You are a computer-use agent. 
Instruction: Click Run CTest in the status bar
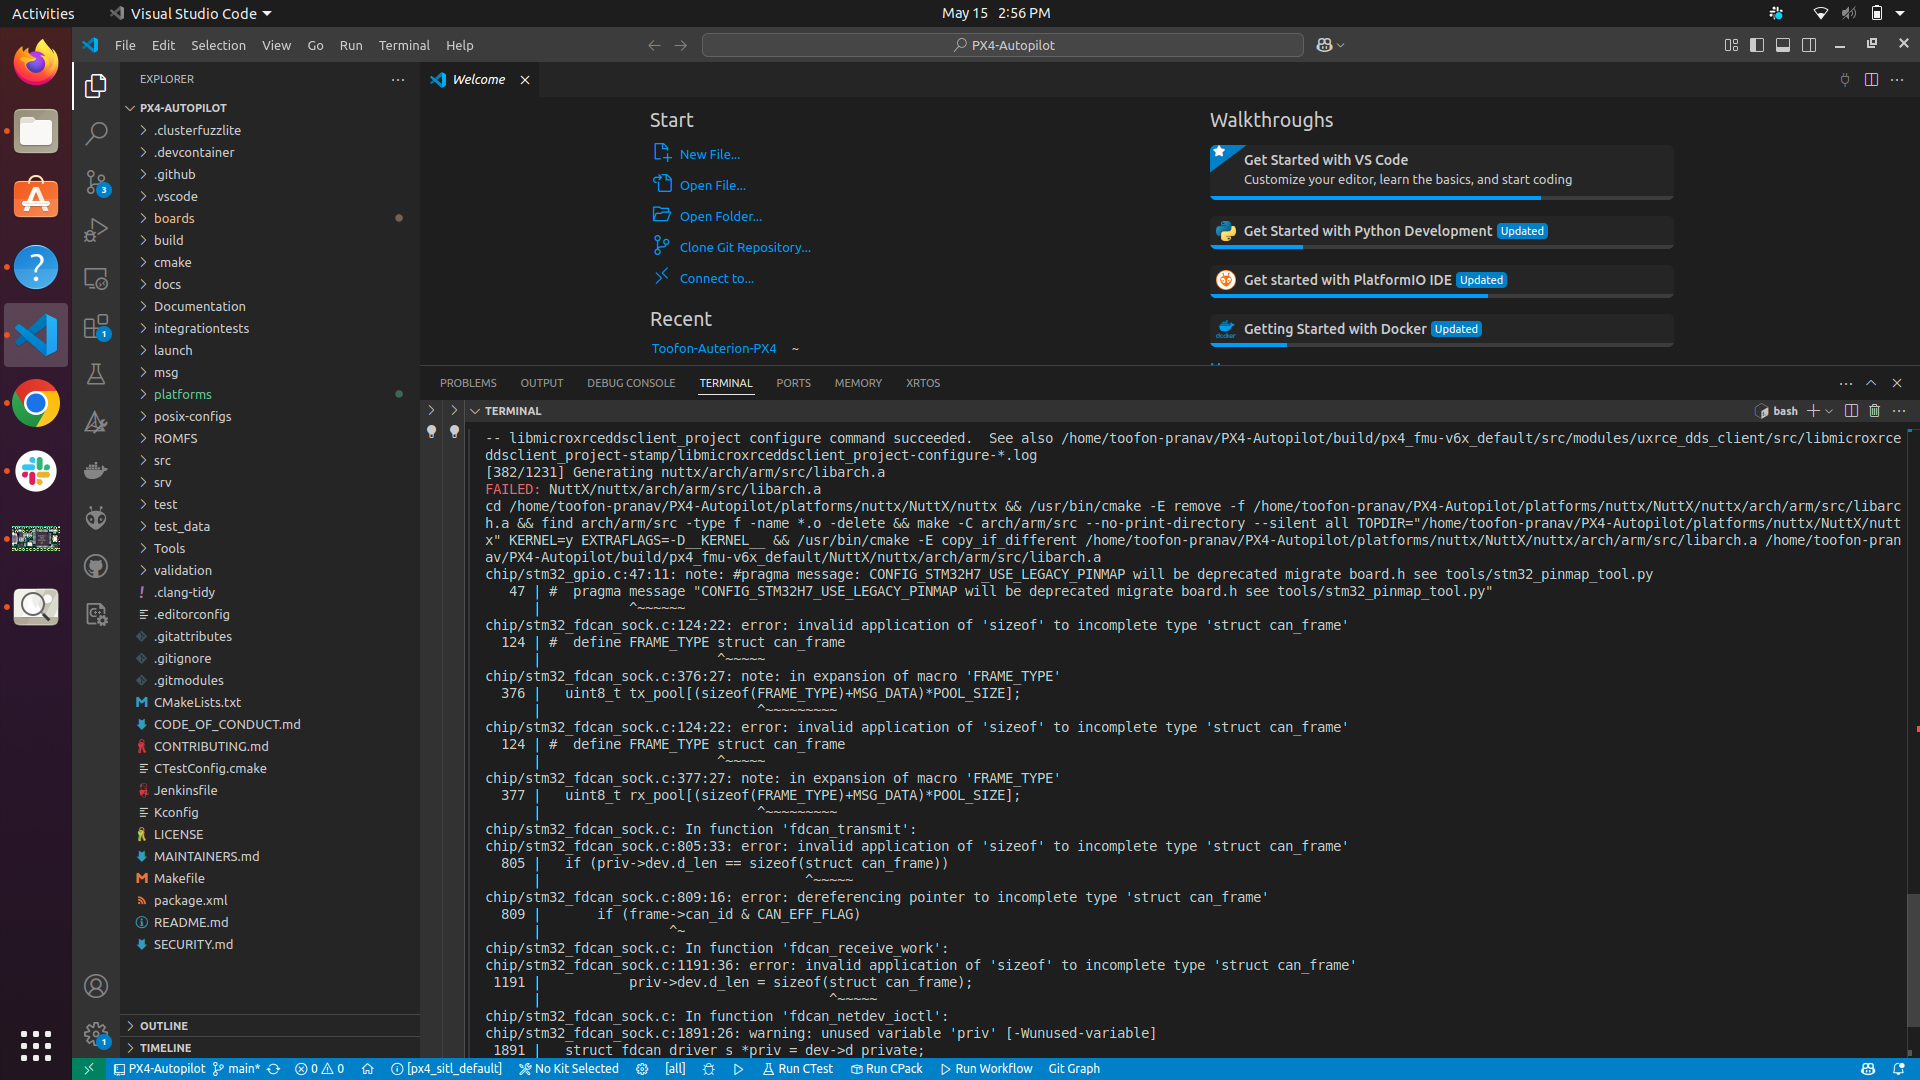point(797,1069)
